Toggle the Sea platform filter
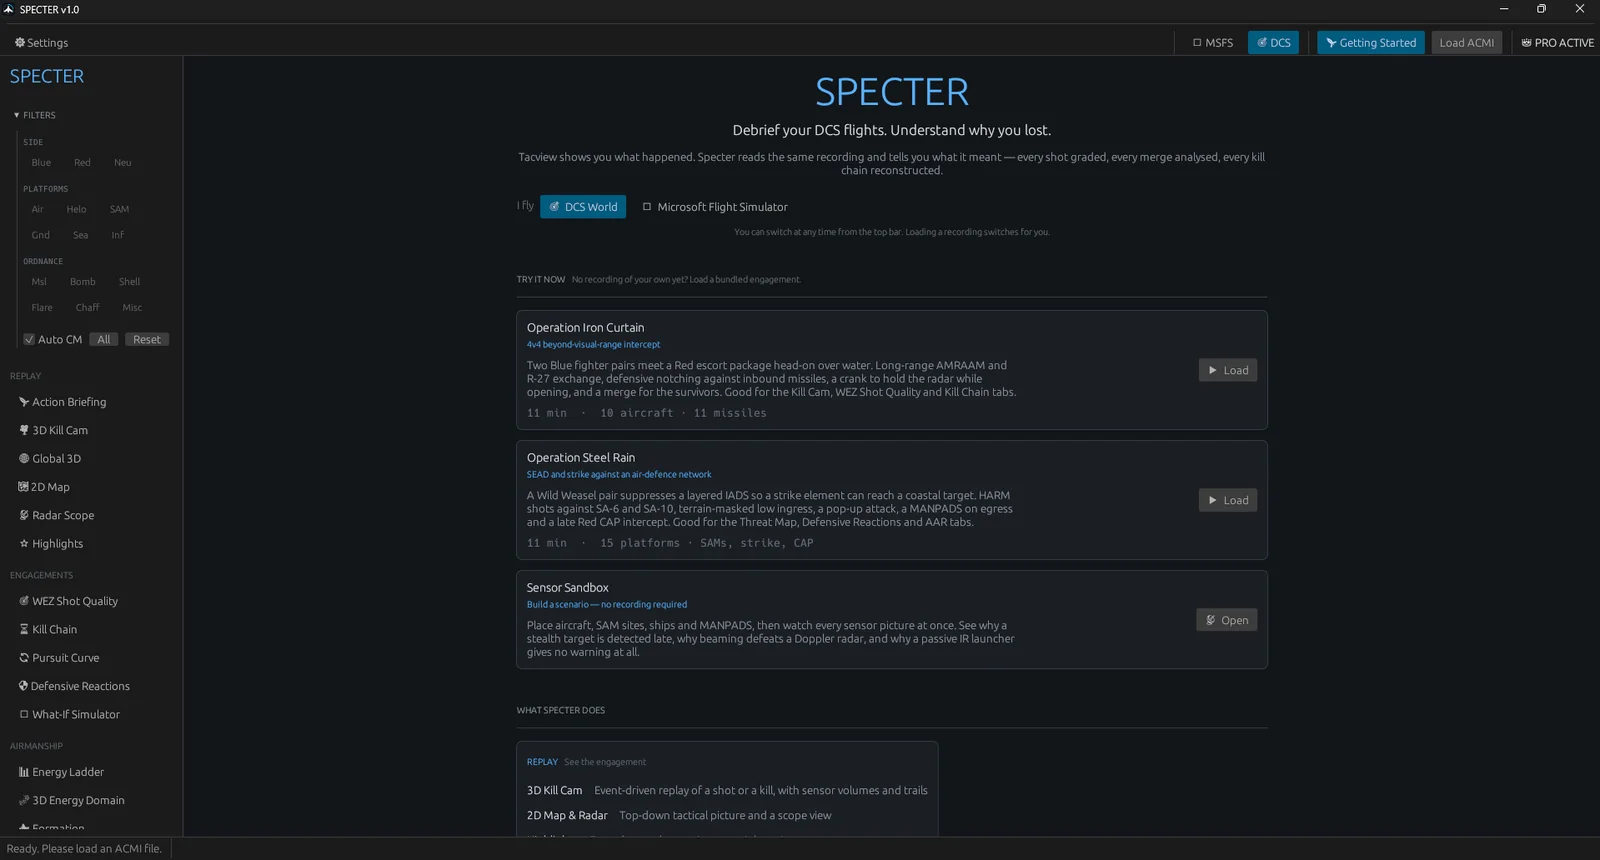This screenshot has width=1600, height=860. coord(80,236)
